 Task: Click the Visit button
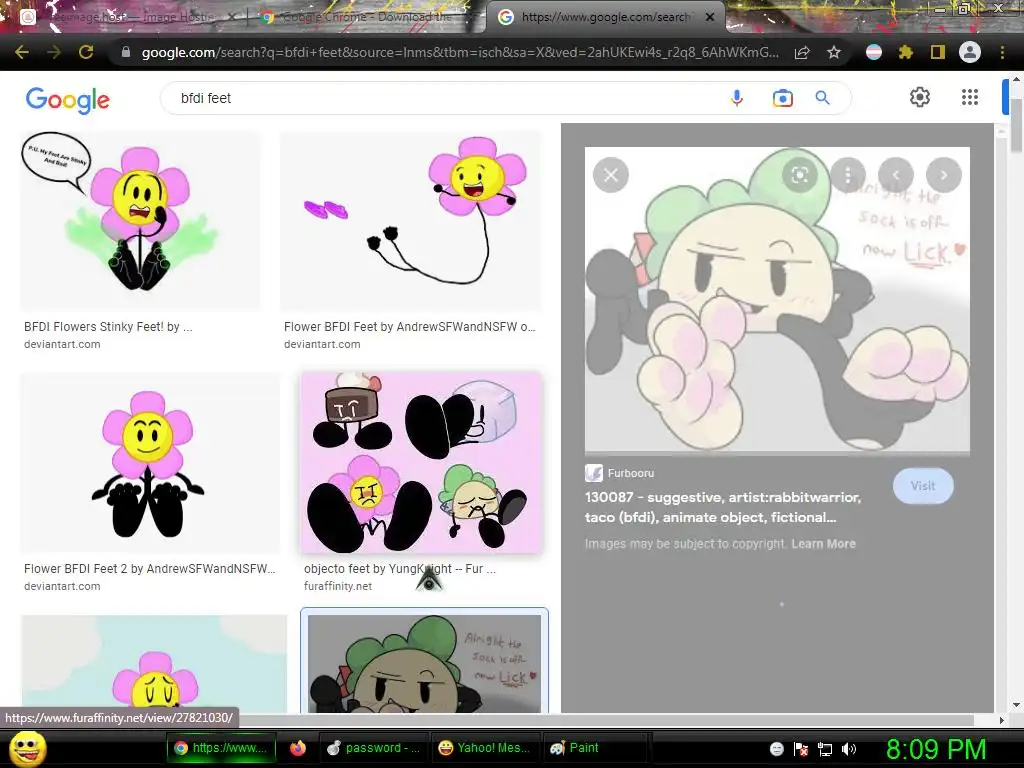(923, 486)
